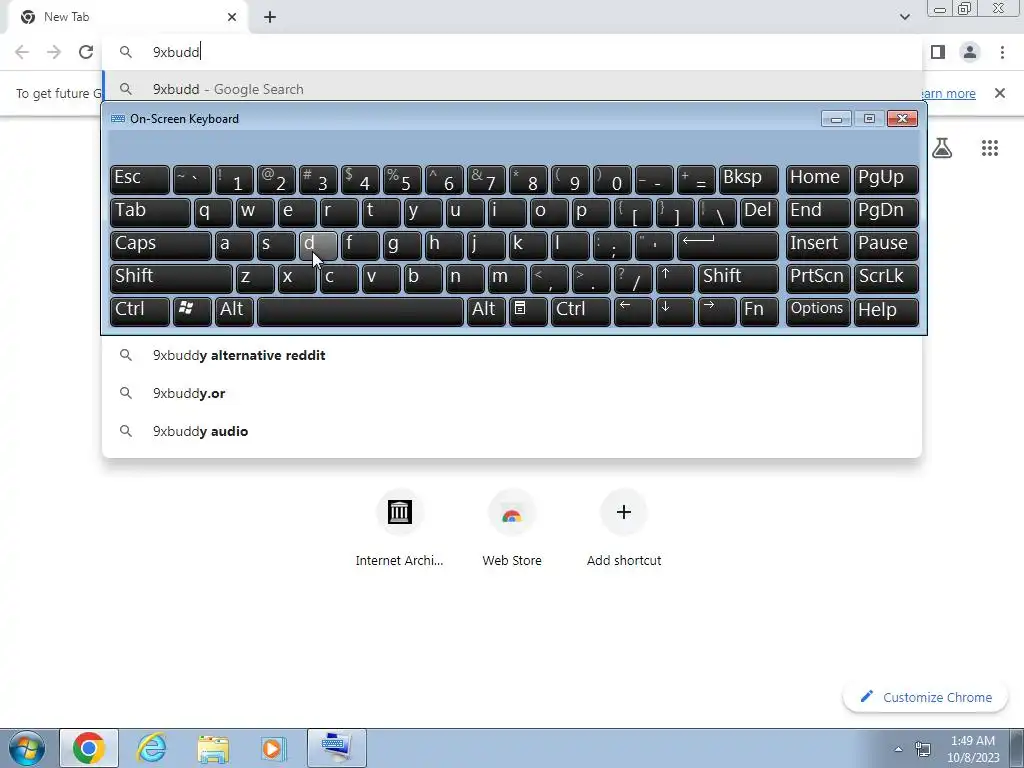This screenshot has height=768, width=1024.
Task: Tap the space bar on On-Screen Keyboard
Action: click(360, 311)
